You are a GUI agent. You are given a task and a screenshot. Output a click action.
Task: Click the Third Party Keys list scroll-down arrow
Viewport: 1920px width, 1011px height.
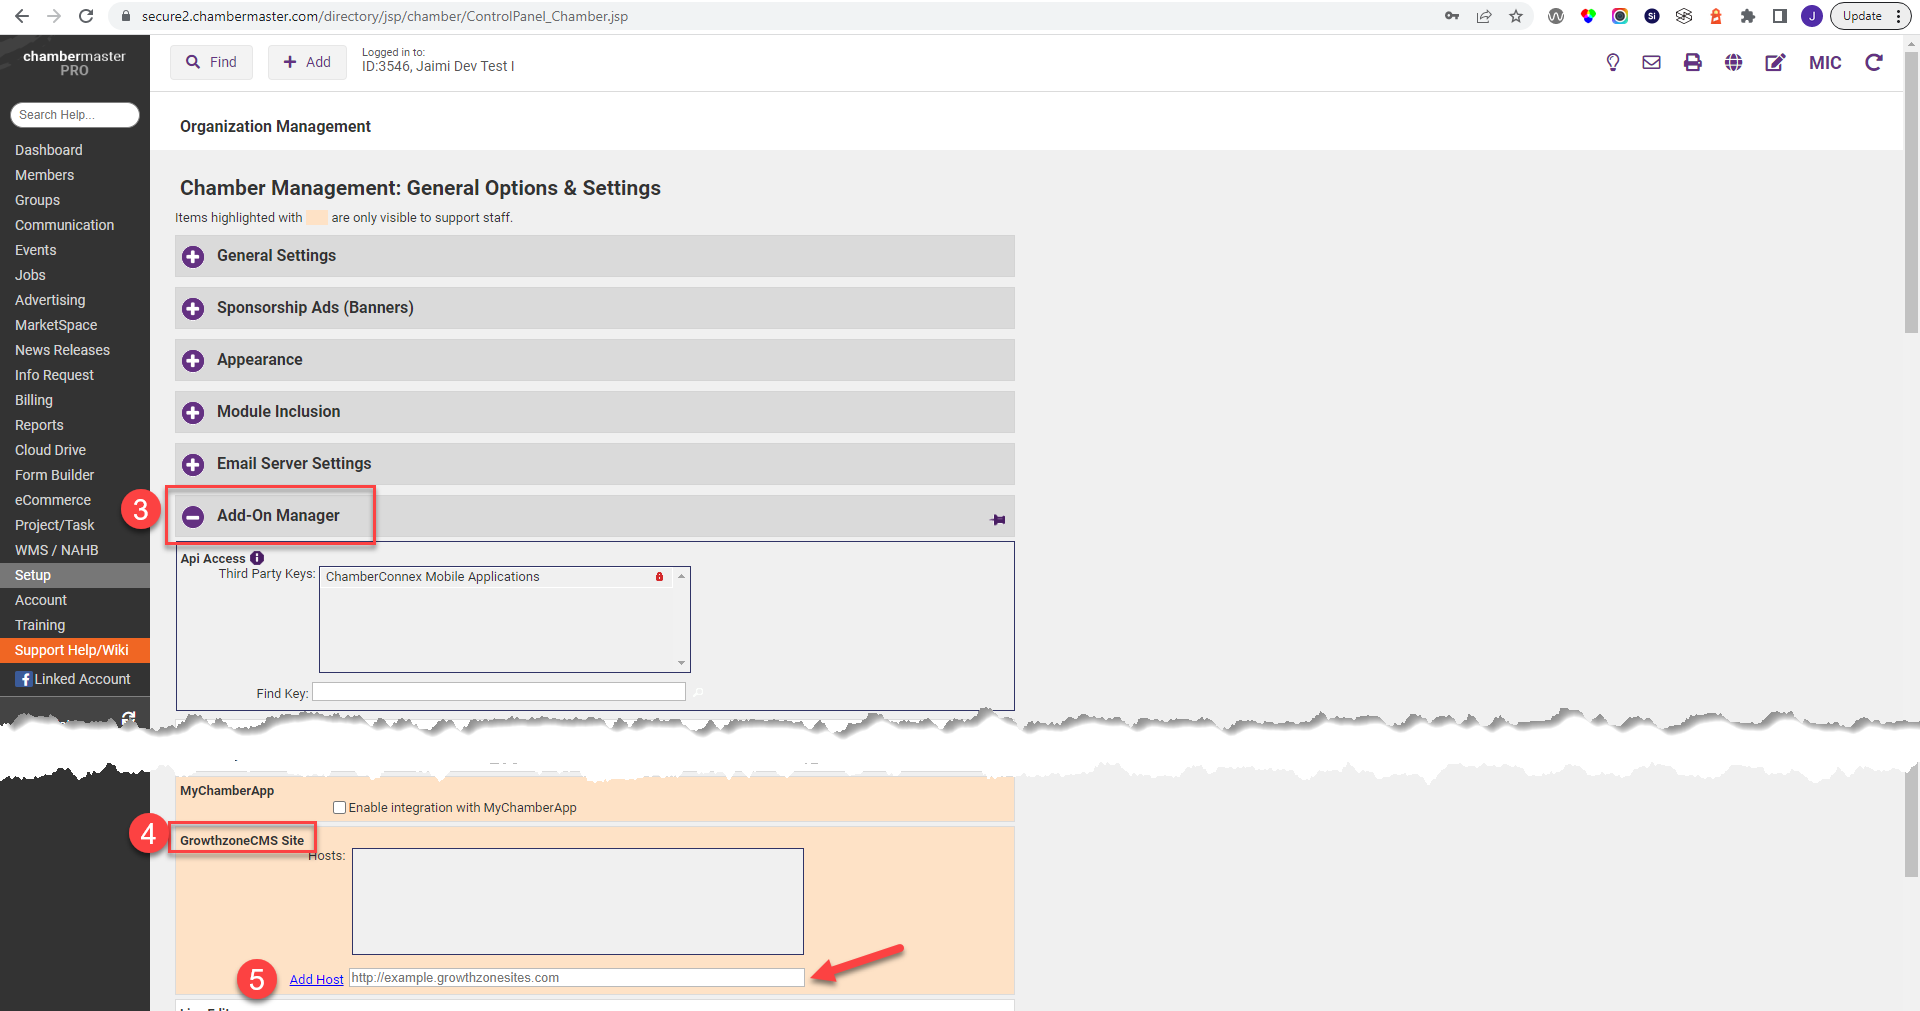click(x=682, y=663)
